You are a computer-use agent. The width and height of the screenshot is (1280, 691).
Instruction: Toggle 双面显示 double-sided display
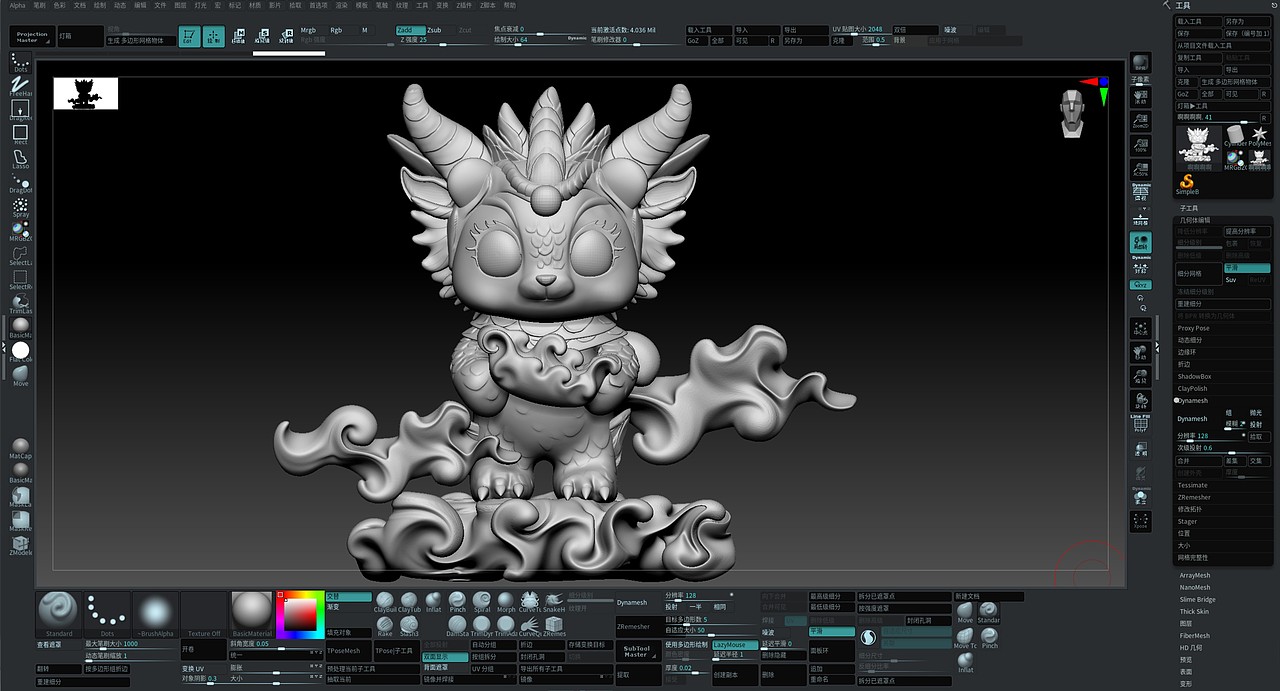click(x=444, y=657)
